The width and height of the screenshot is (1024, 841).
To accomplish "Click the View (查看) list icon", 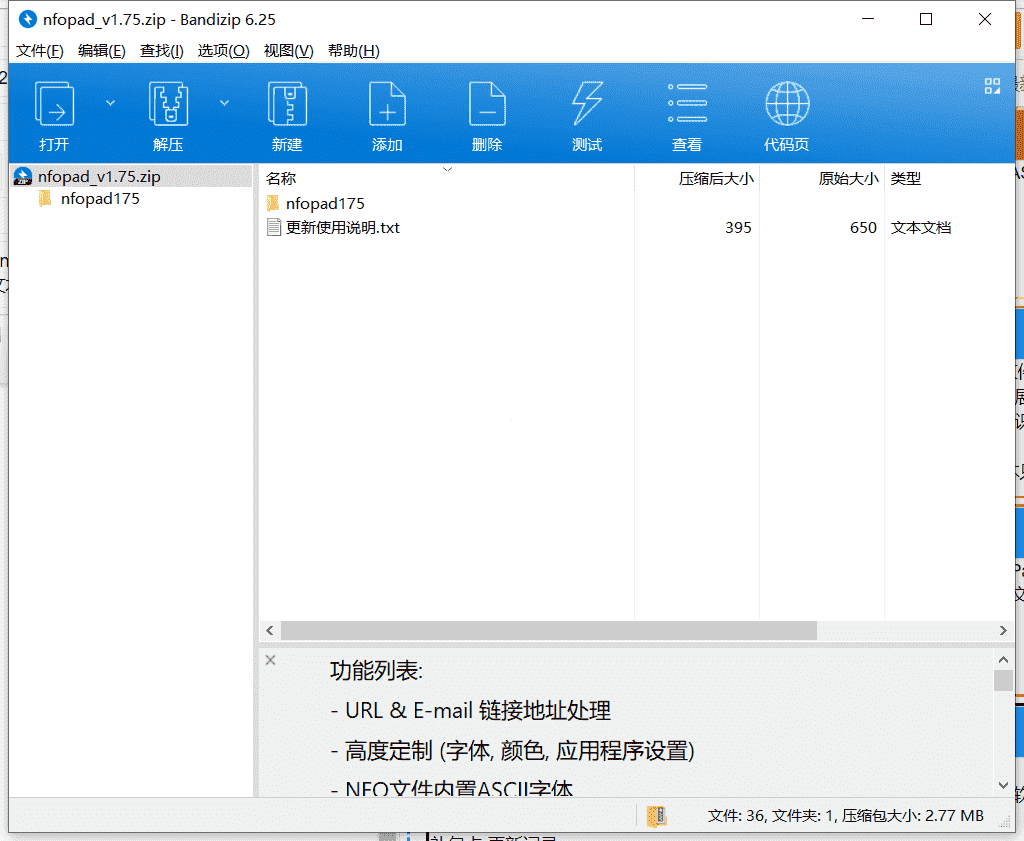I will click(687, 104).
